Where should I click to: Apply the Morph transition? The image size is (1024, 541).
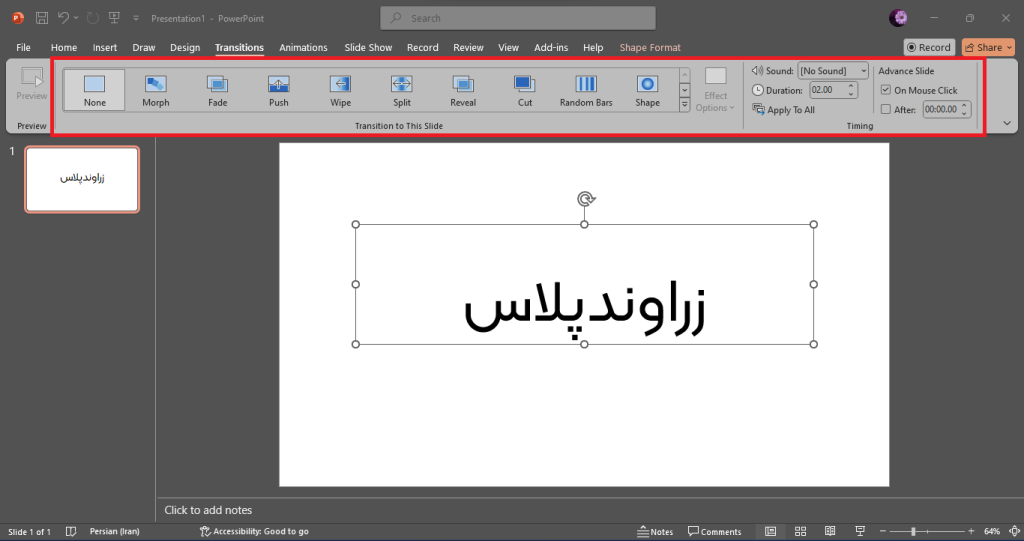155,90
